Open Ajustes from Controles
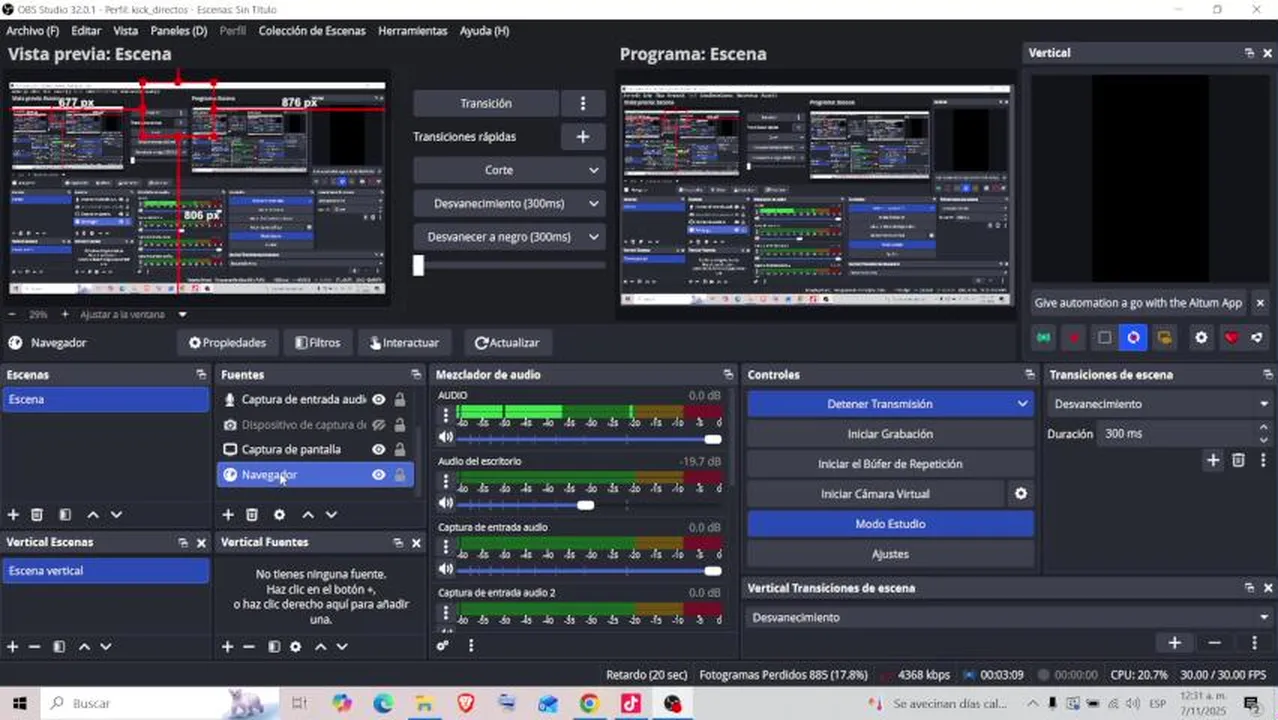The height and width of the screenshot is (720, 1278). tap(890, 554)
